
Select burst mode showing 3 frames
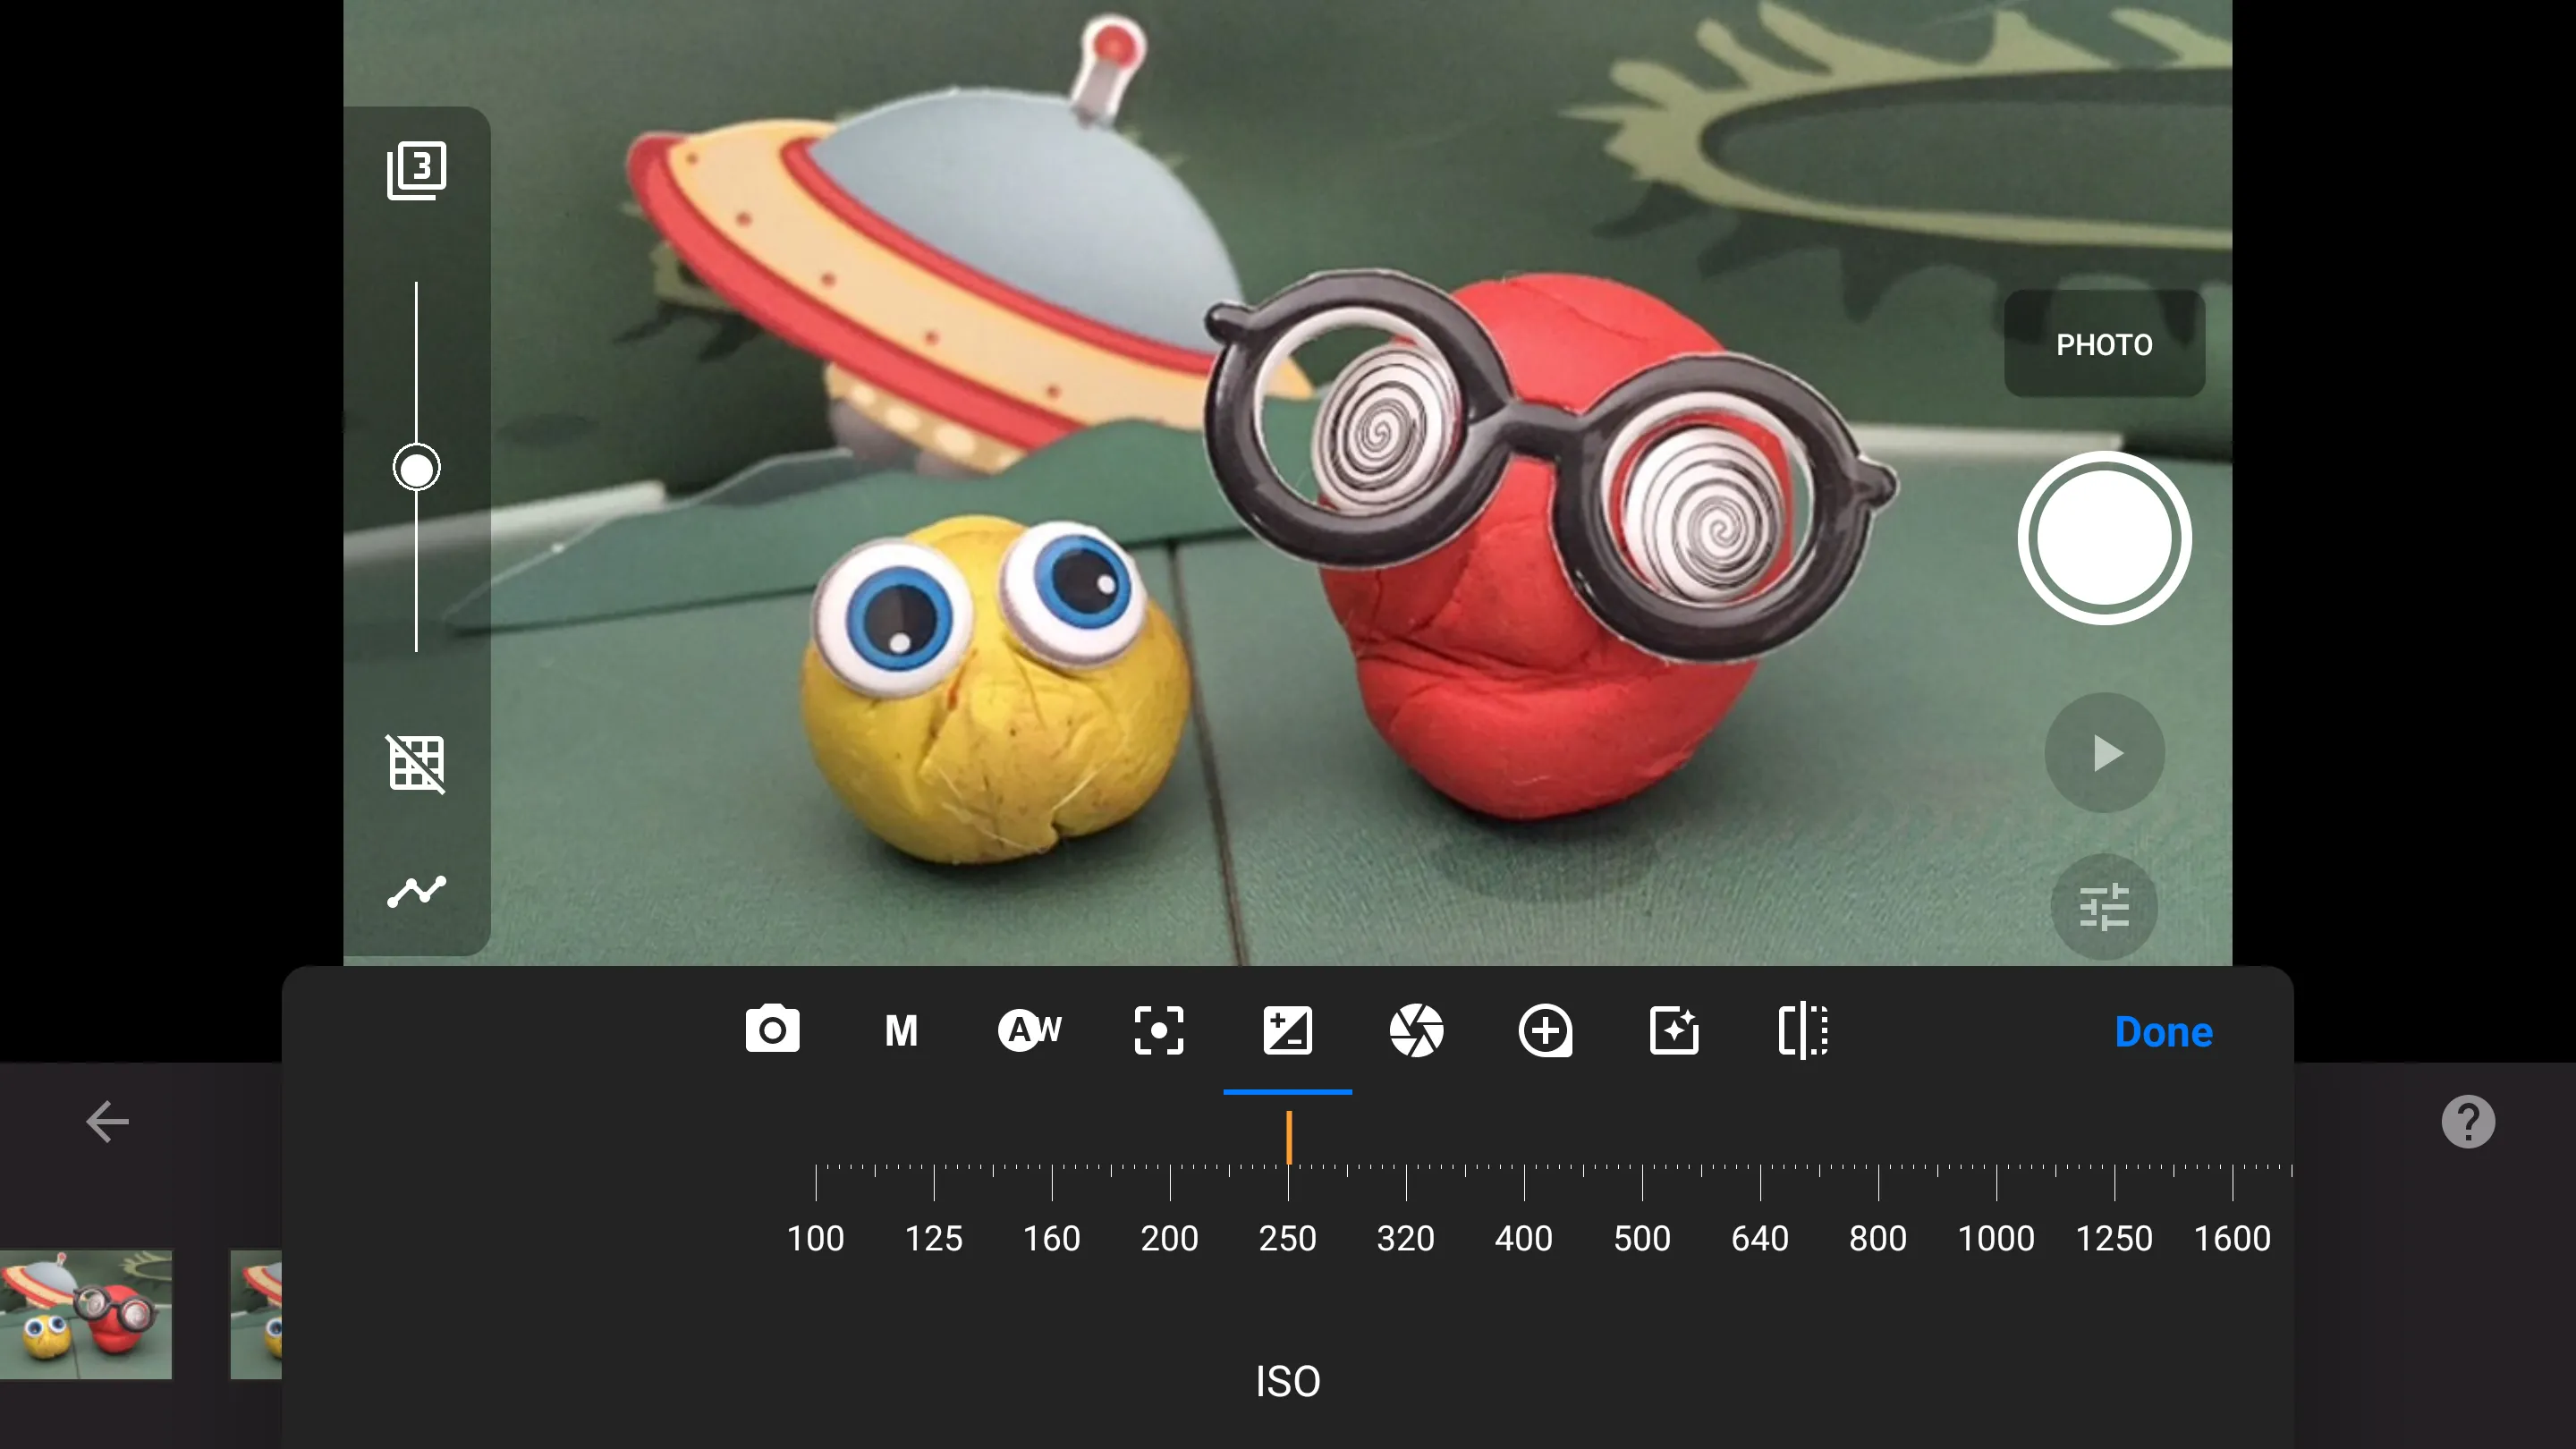[x=416, y=169]
